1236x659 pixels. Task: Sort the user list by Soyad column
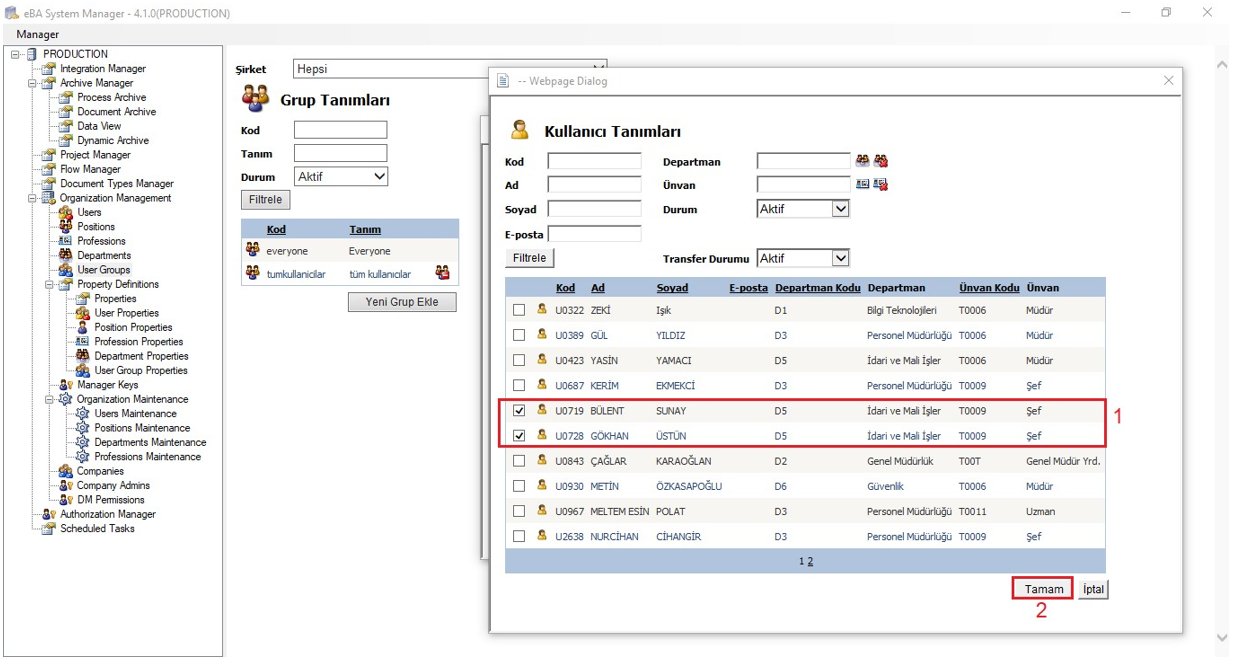coord(672,288)
